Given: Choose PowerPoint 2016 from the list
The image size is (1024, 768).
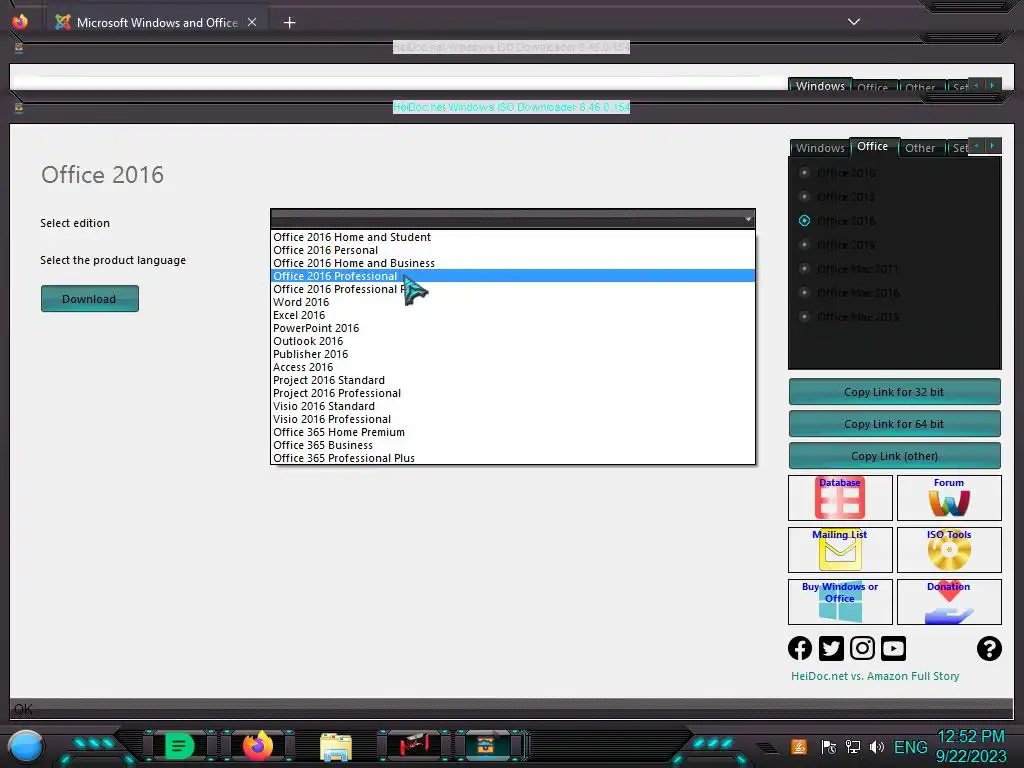Looking at the screenshot, I should point(513,328).
